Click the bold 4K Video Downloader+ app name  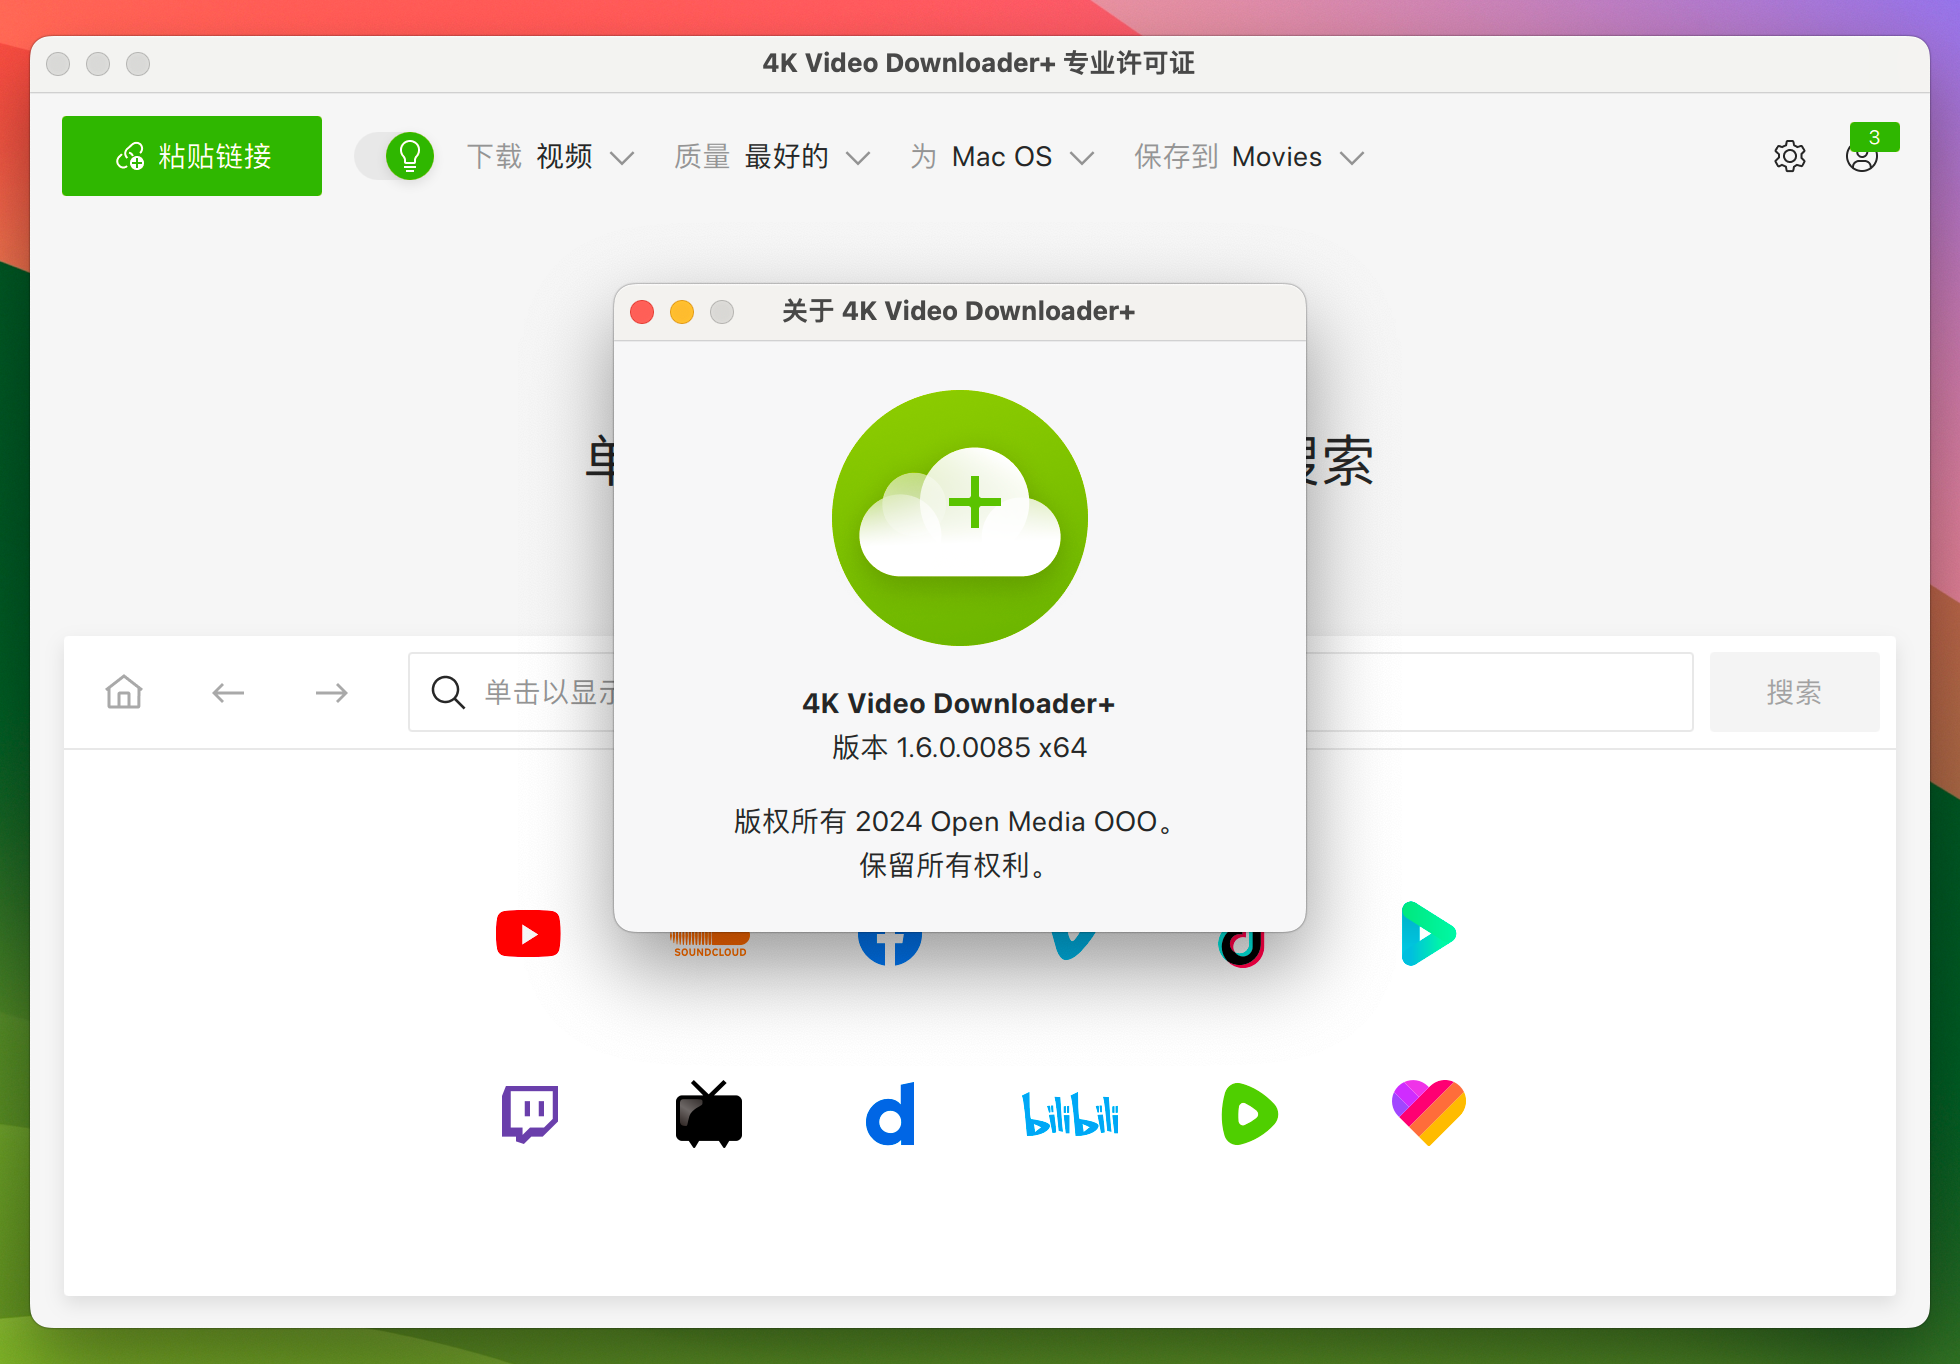pyautogui.click(x=958, y=703)
